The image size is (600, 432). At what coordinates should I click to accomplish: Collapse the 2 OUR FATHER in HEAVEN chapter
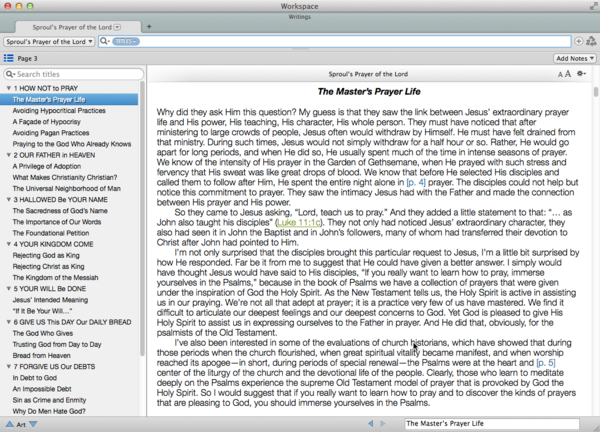click(x=8, y=154)
